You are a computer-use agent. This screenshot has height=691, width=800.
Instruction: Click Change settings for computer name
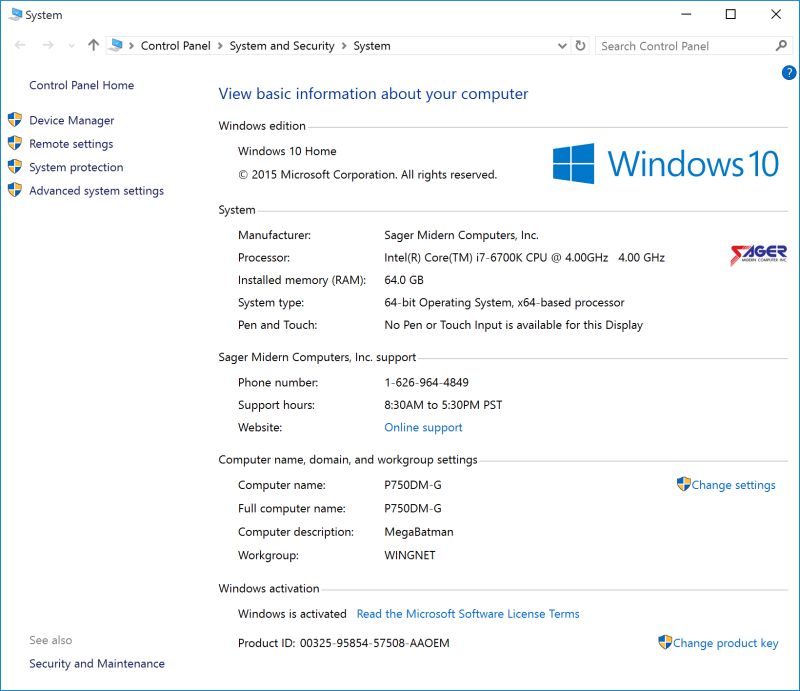tap(733, 485)
